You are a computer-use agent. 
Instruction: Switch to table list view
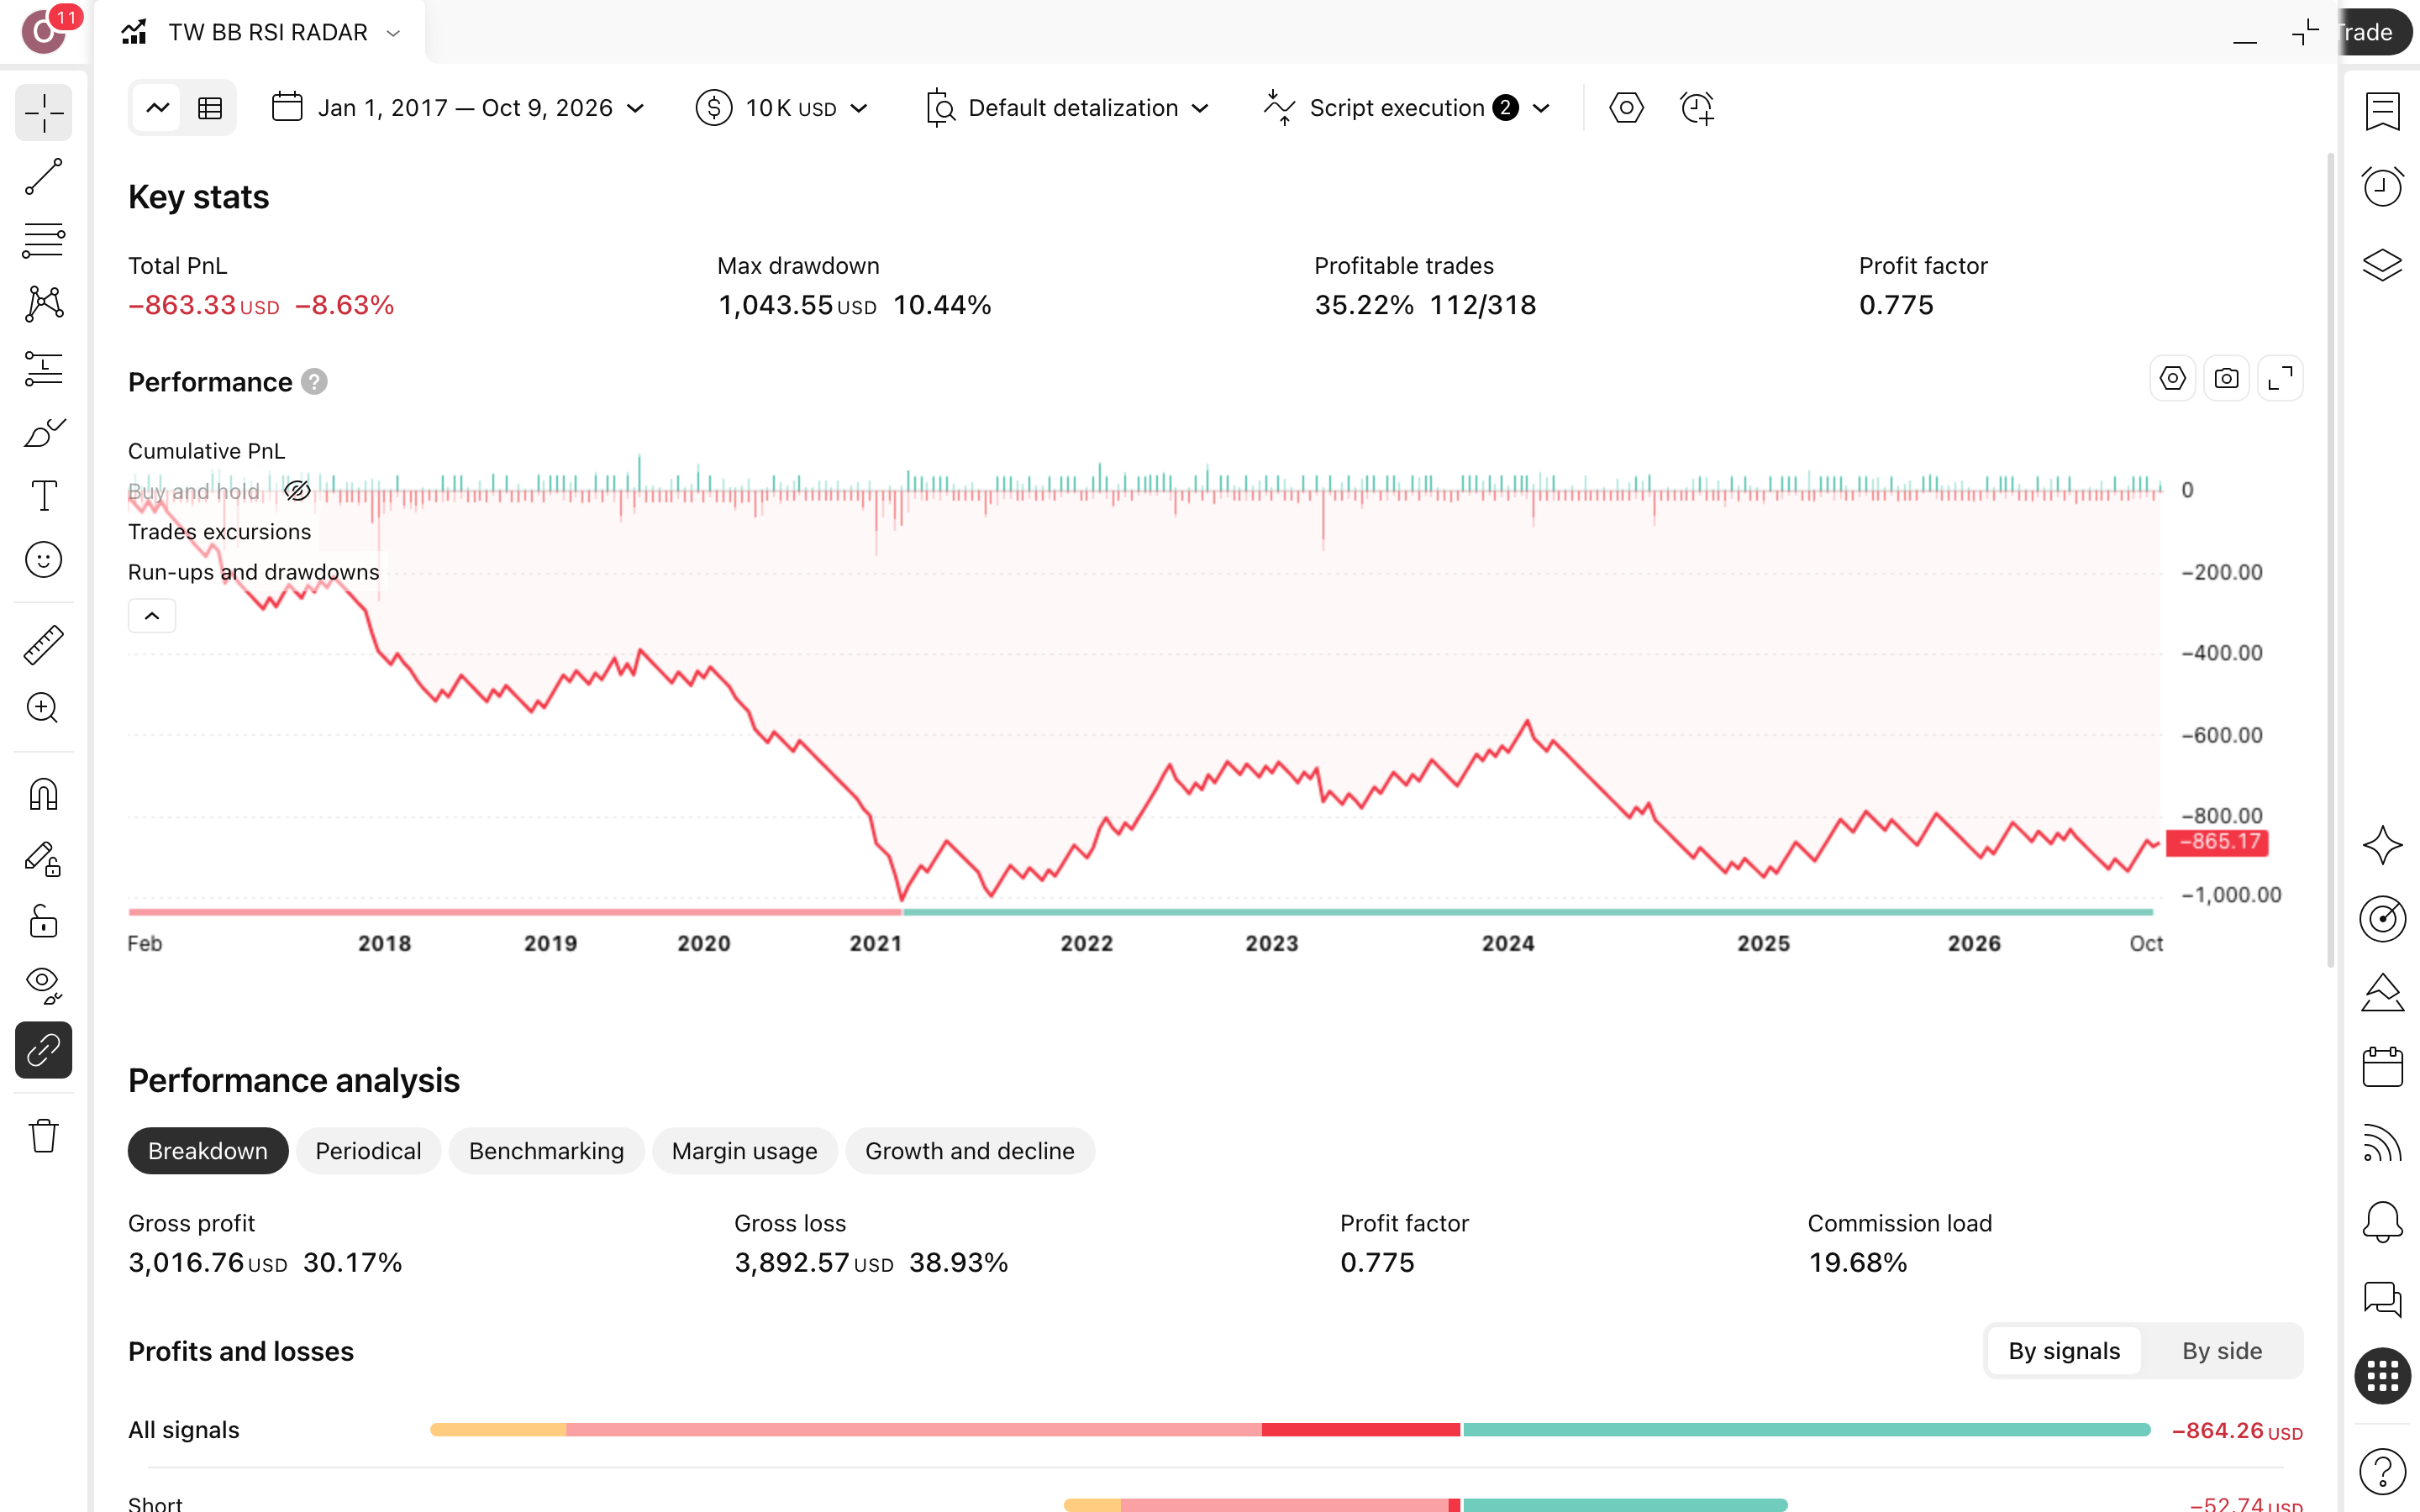210,108
